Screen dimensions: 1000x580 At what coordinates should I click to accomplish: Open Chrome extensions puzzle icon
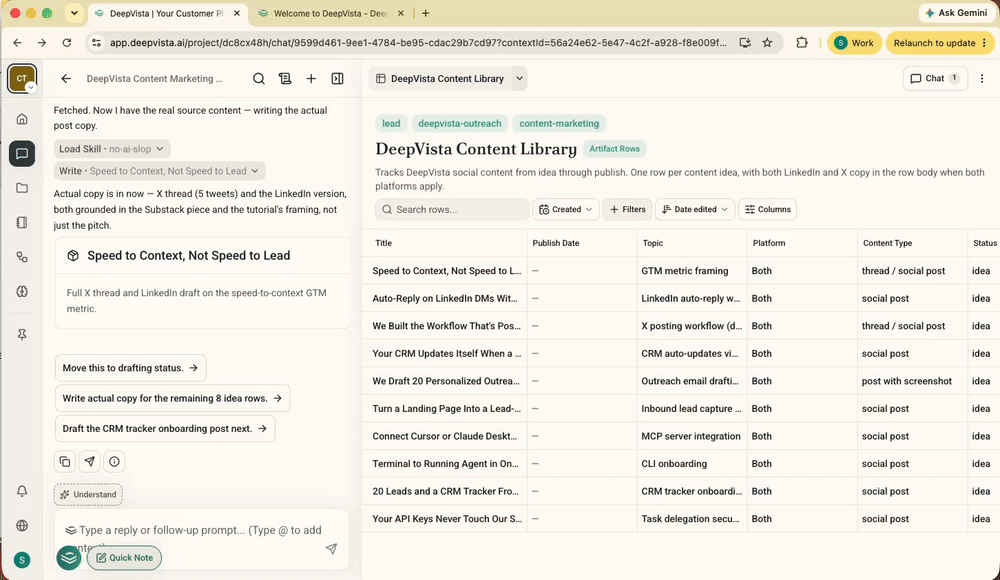tap(802, 43)
